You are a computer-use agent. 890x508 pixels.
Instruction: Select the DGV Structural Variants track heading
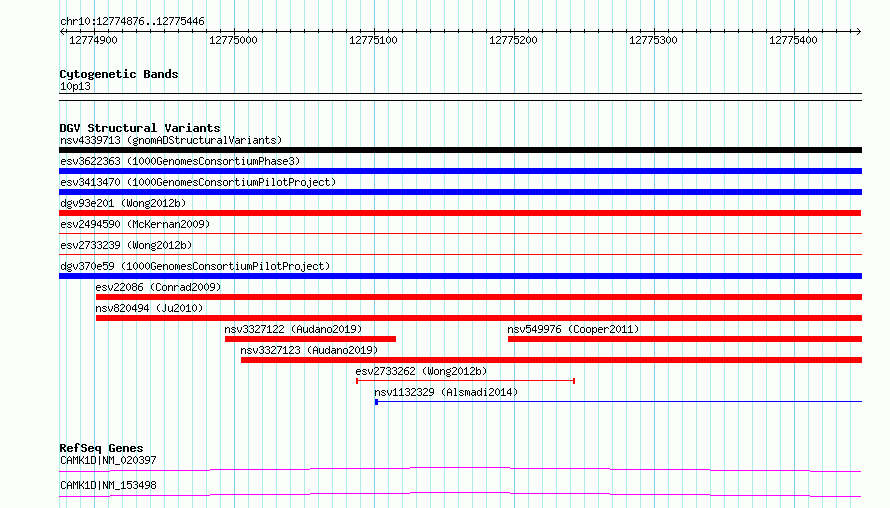pos(140,128)
